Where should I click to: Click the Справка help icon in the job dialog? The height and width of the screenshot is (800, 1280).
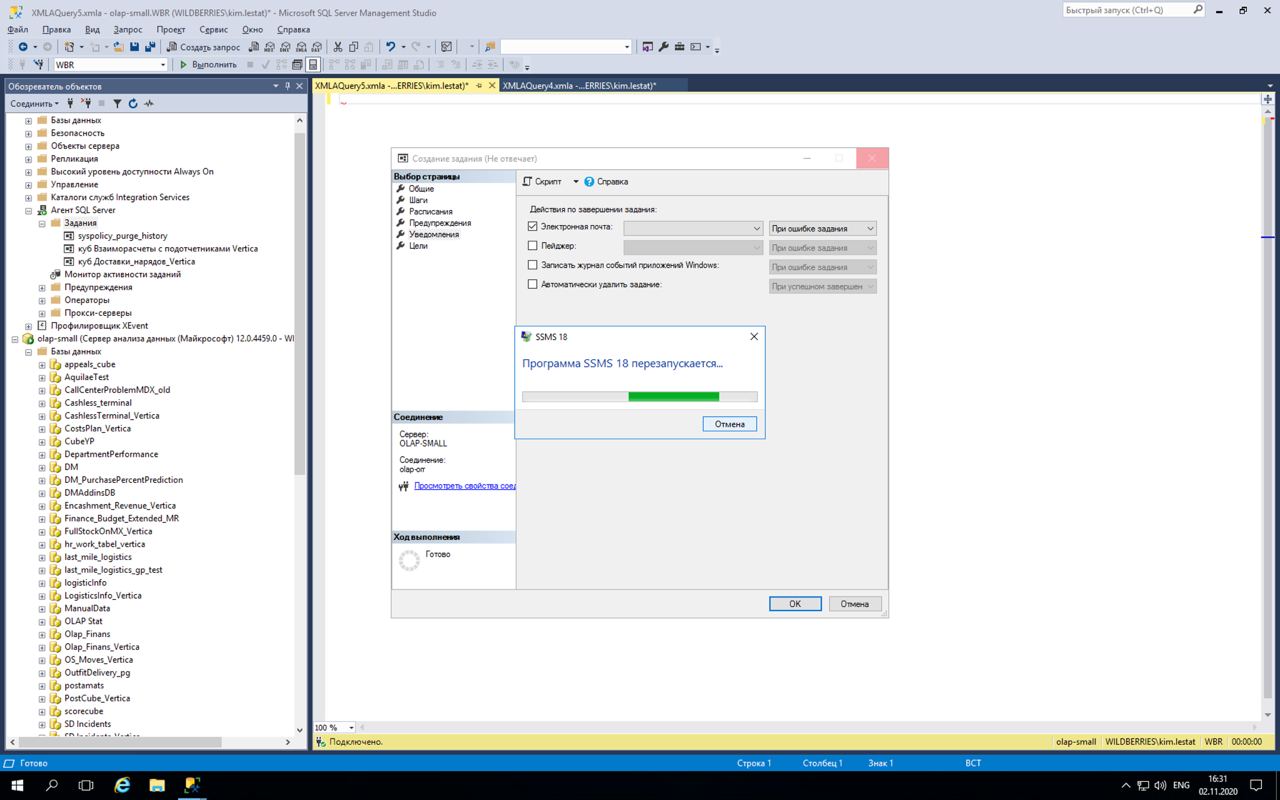coord(589,182)
